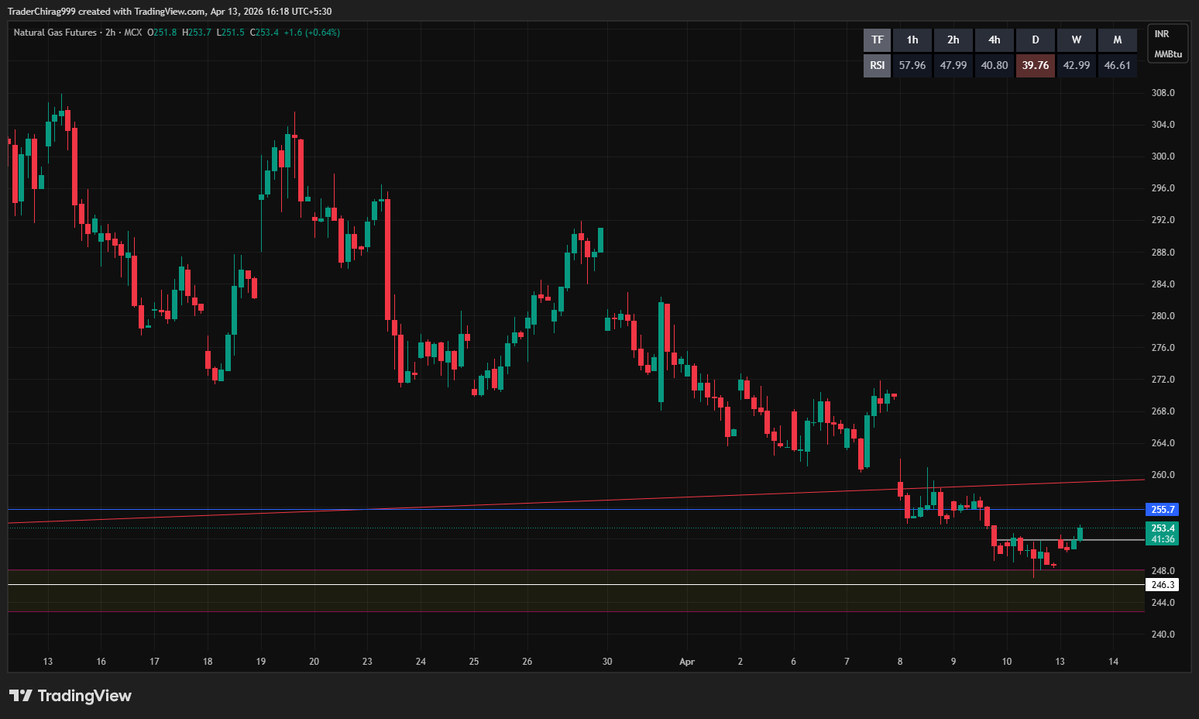1199x719 pixels.
Task: Click the TF header cell of the screener
Action: [x=876, y=40]
